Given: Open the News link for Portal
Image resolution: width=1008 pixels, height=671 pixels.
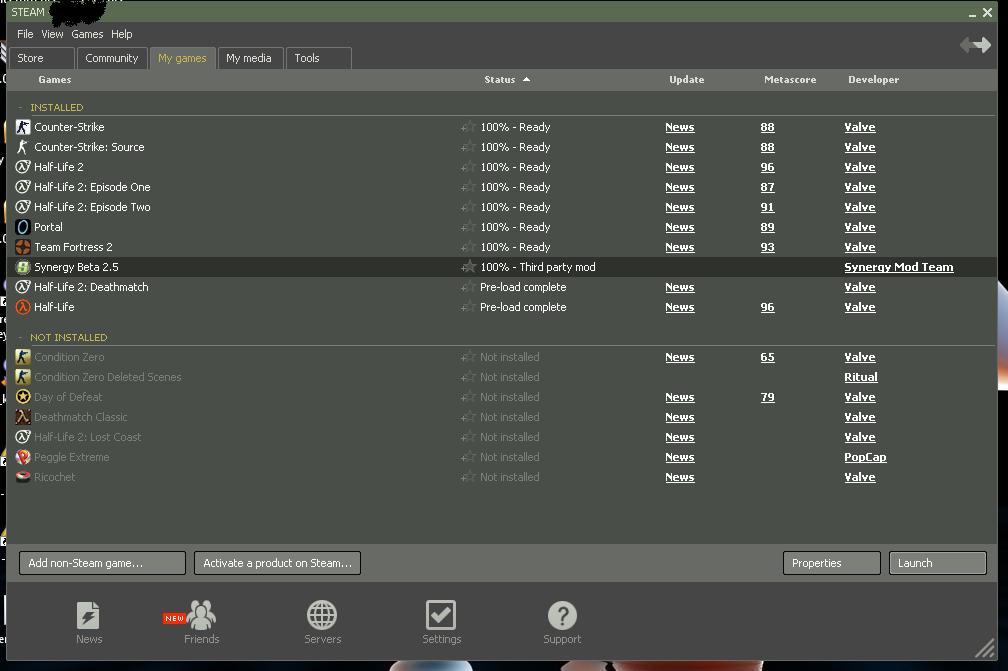Looking at the screenshot, I should point(680,227).
